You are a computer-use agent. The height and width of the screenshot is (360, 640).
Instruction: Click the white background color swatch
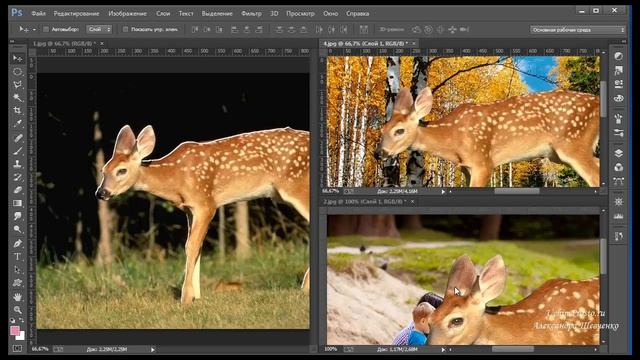tap(21, 336)
